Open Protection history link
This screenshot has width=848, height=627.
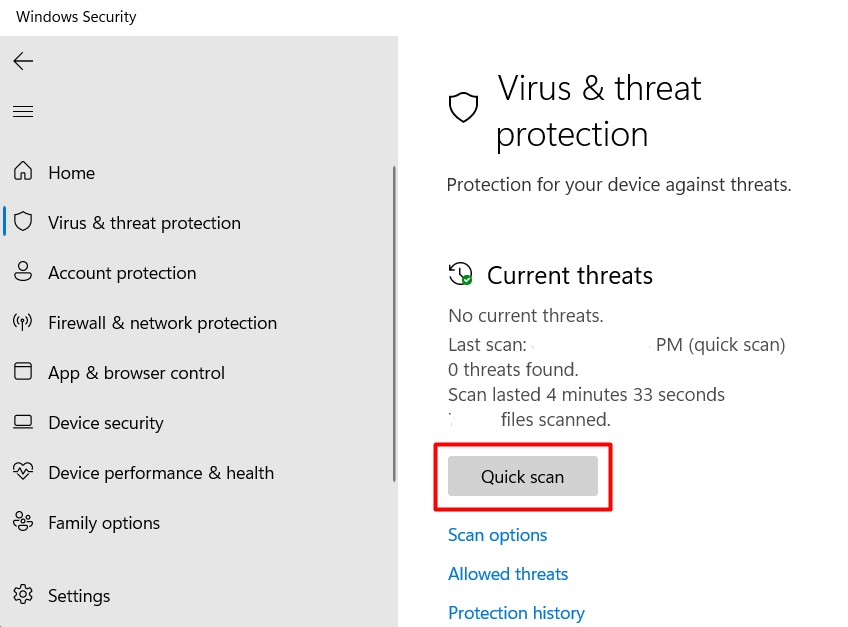(516, 613)
